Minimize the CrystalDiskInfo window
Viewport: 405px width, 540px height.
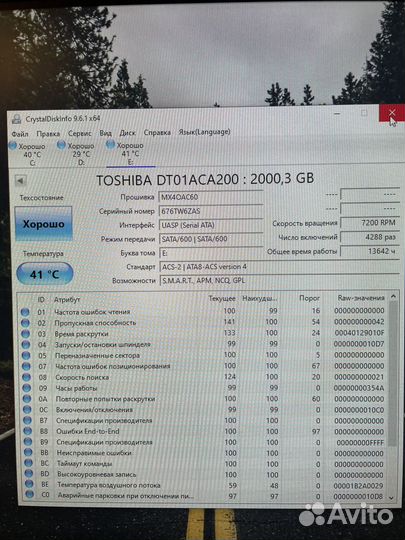point(338,113)
